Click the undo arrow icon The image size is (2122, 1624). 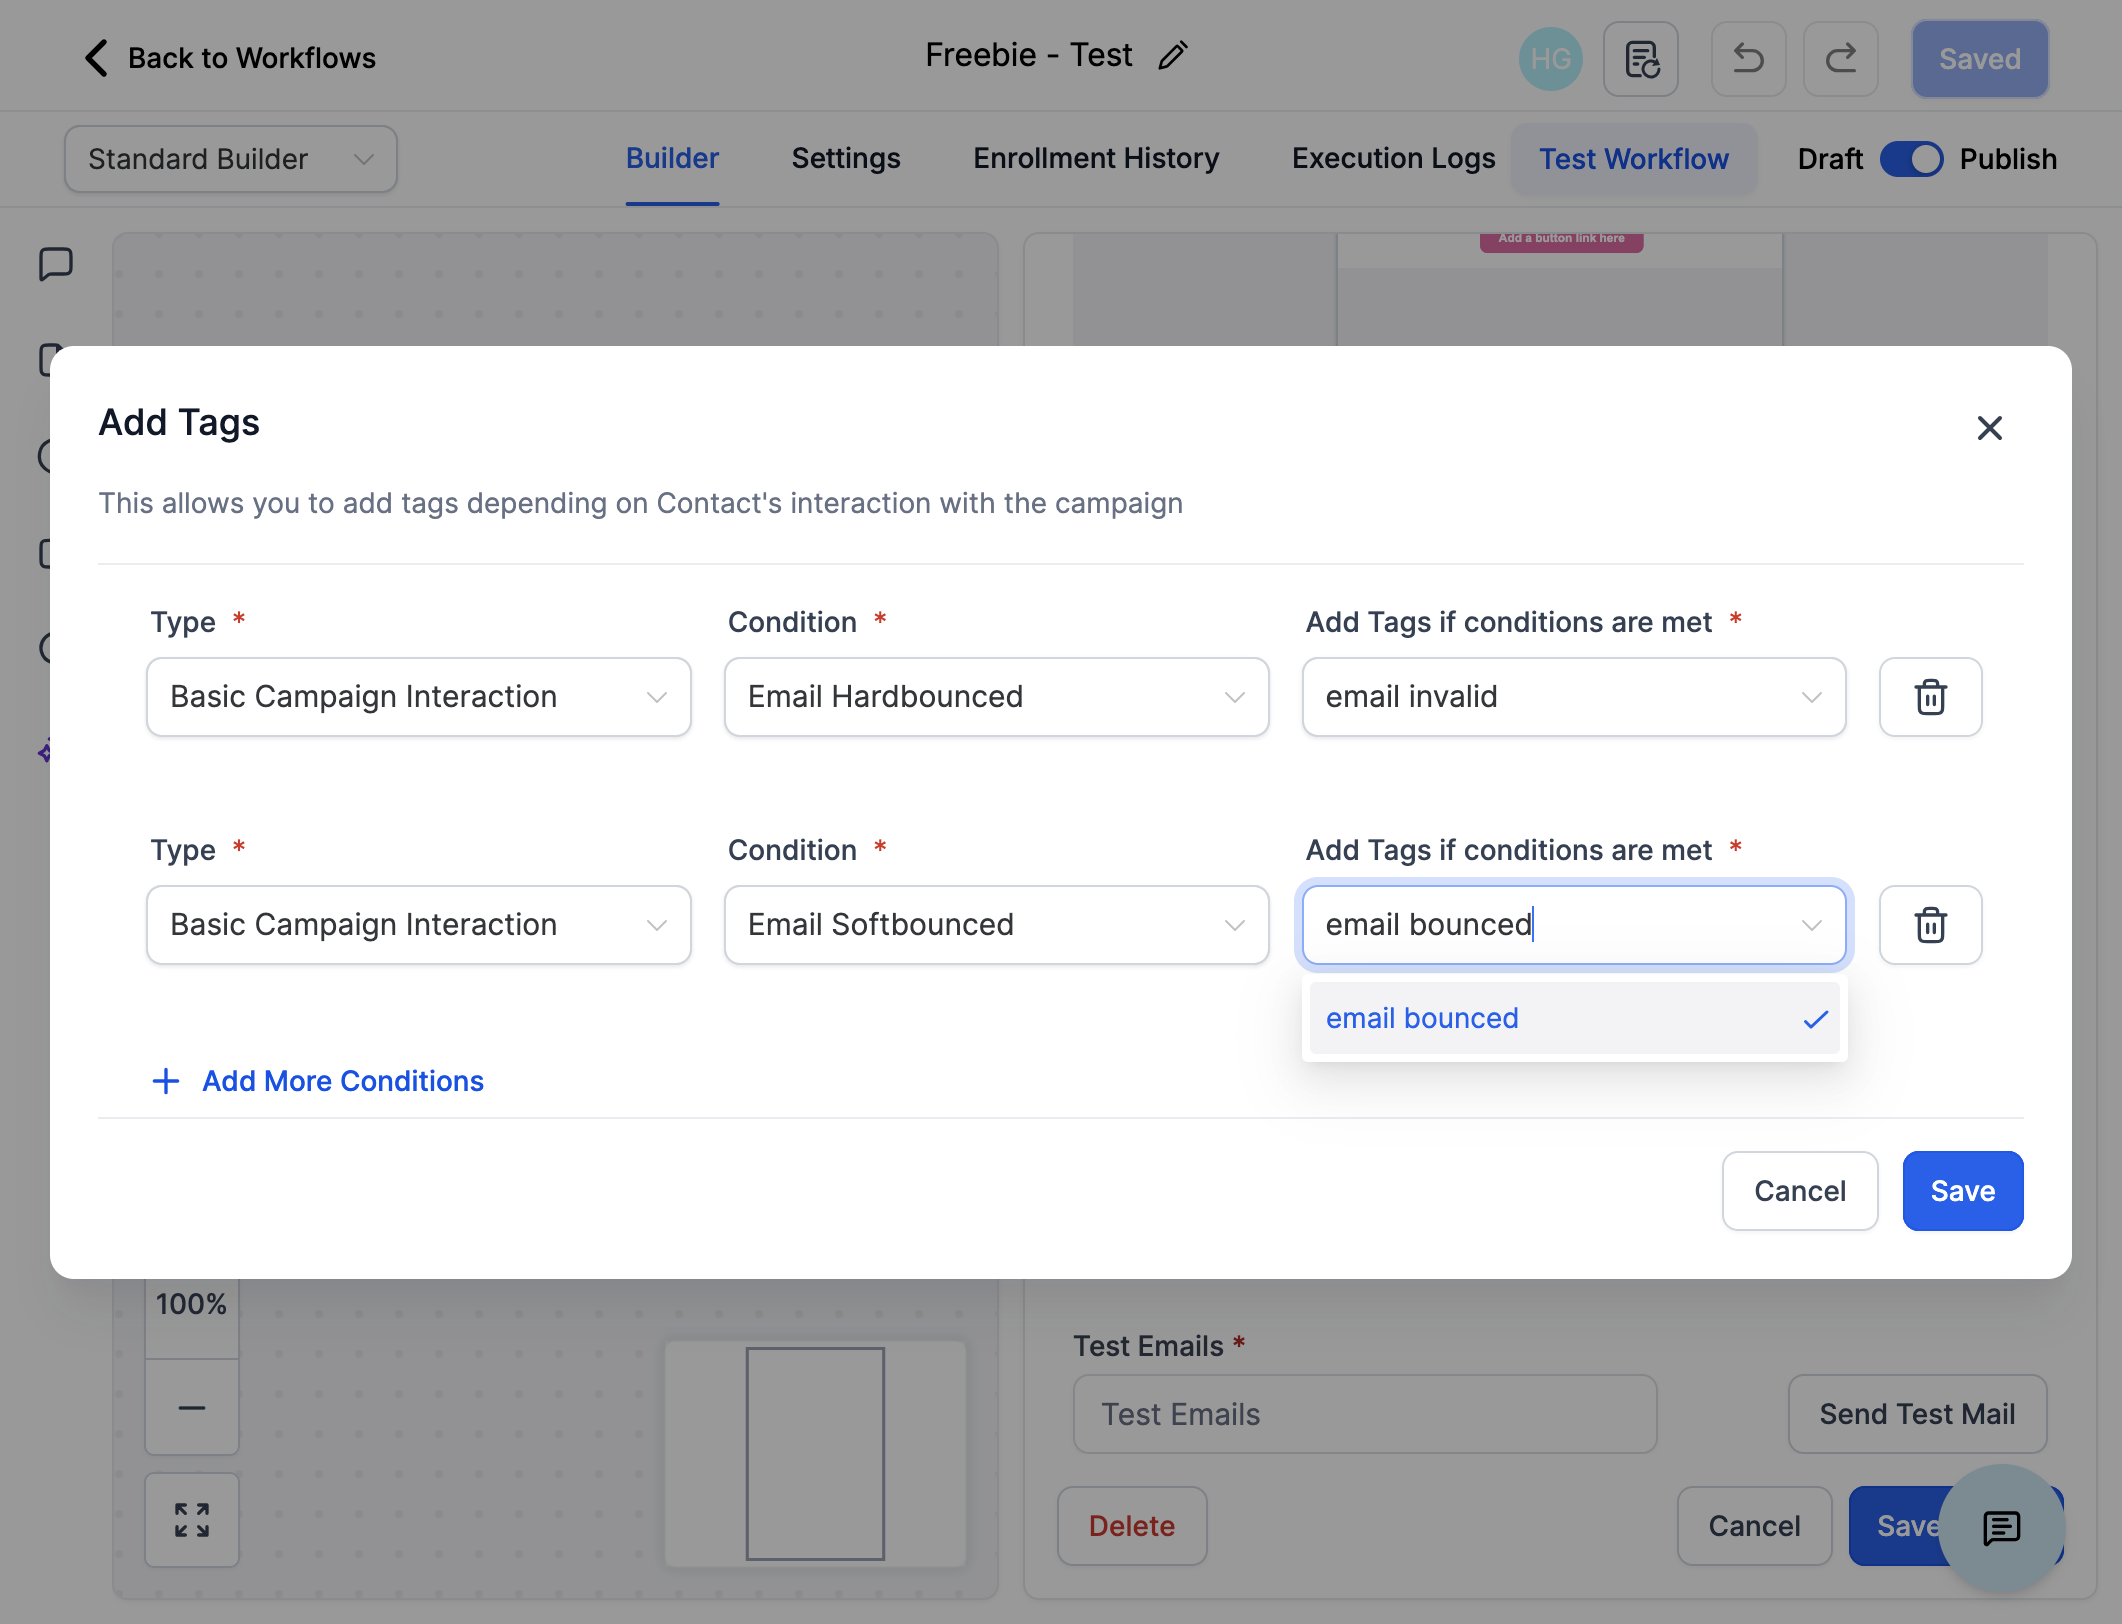coord(1748,59)
